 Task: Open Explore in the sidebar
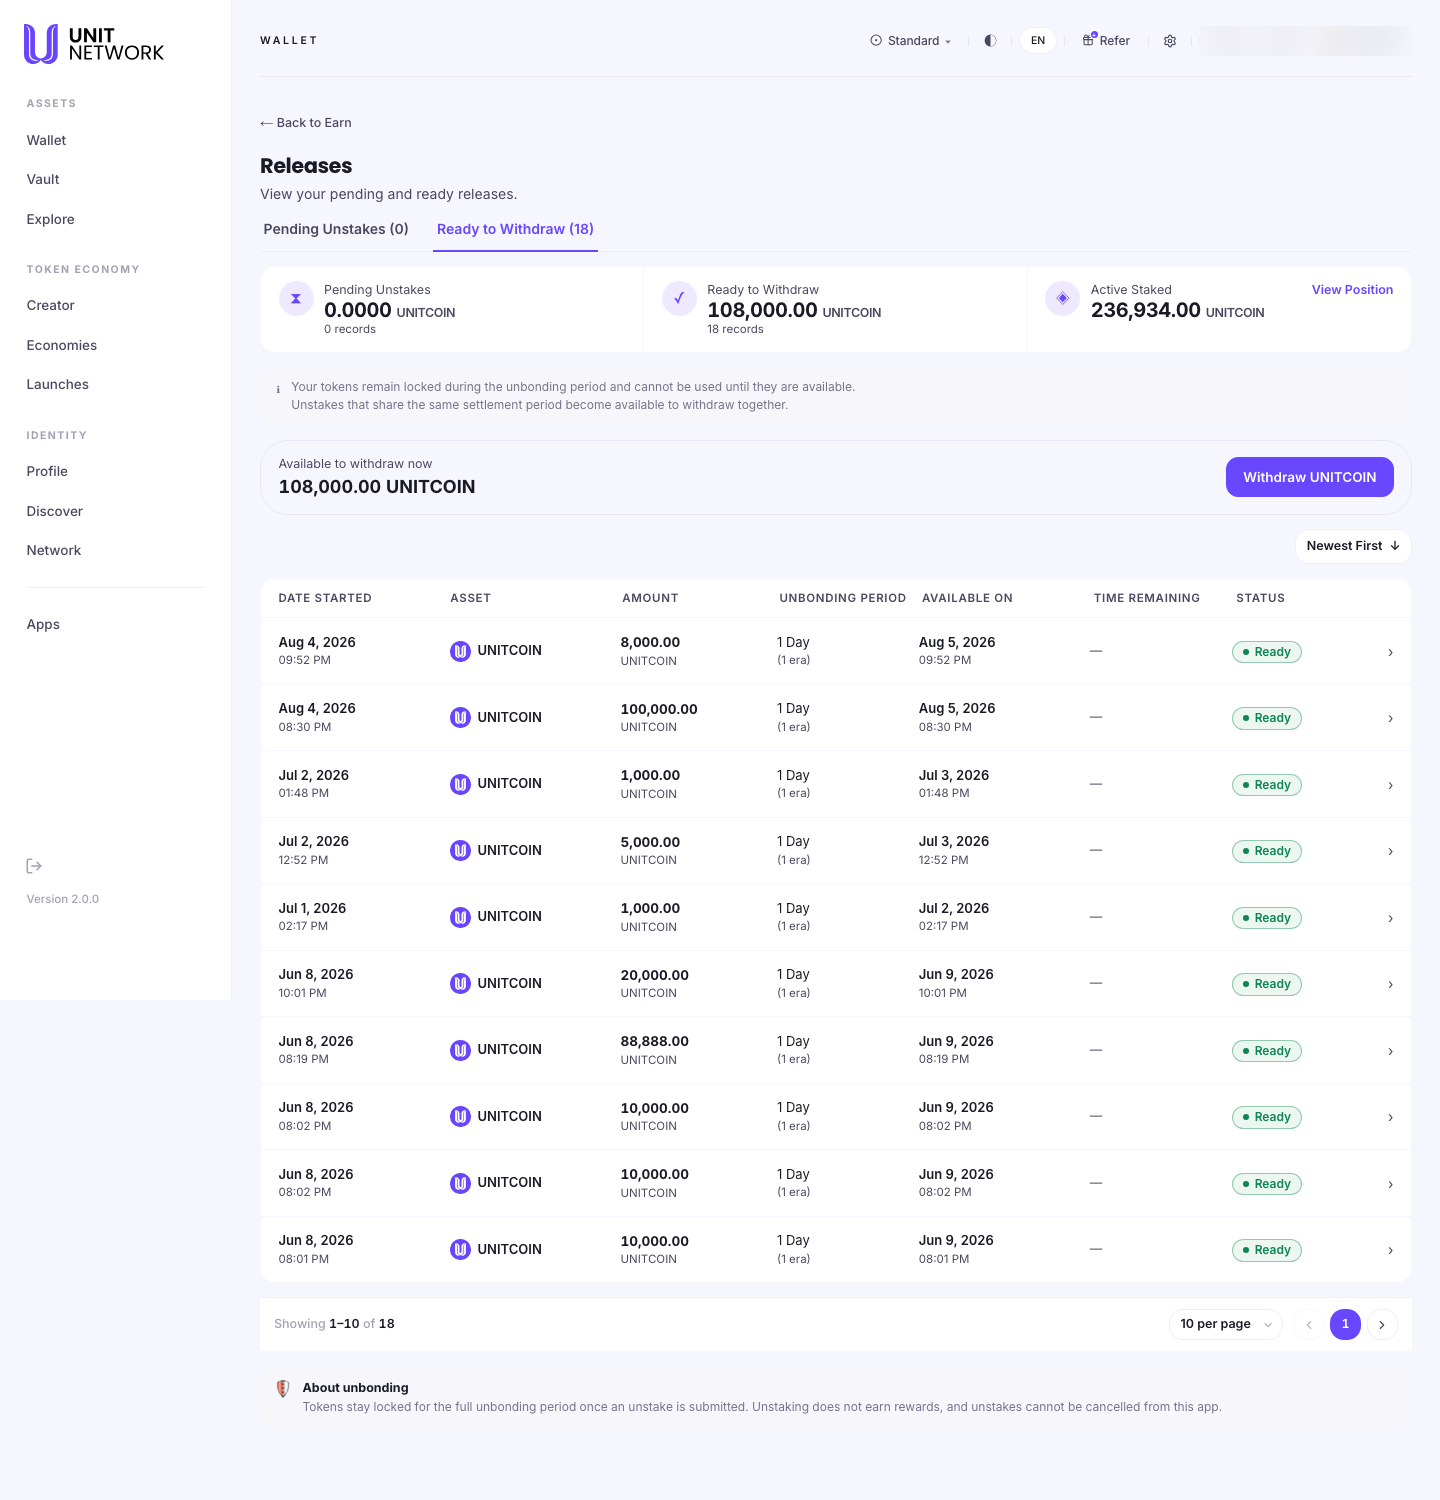50,219
